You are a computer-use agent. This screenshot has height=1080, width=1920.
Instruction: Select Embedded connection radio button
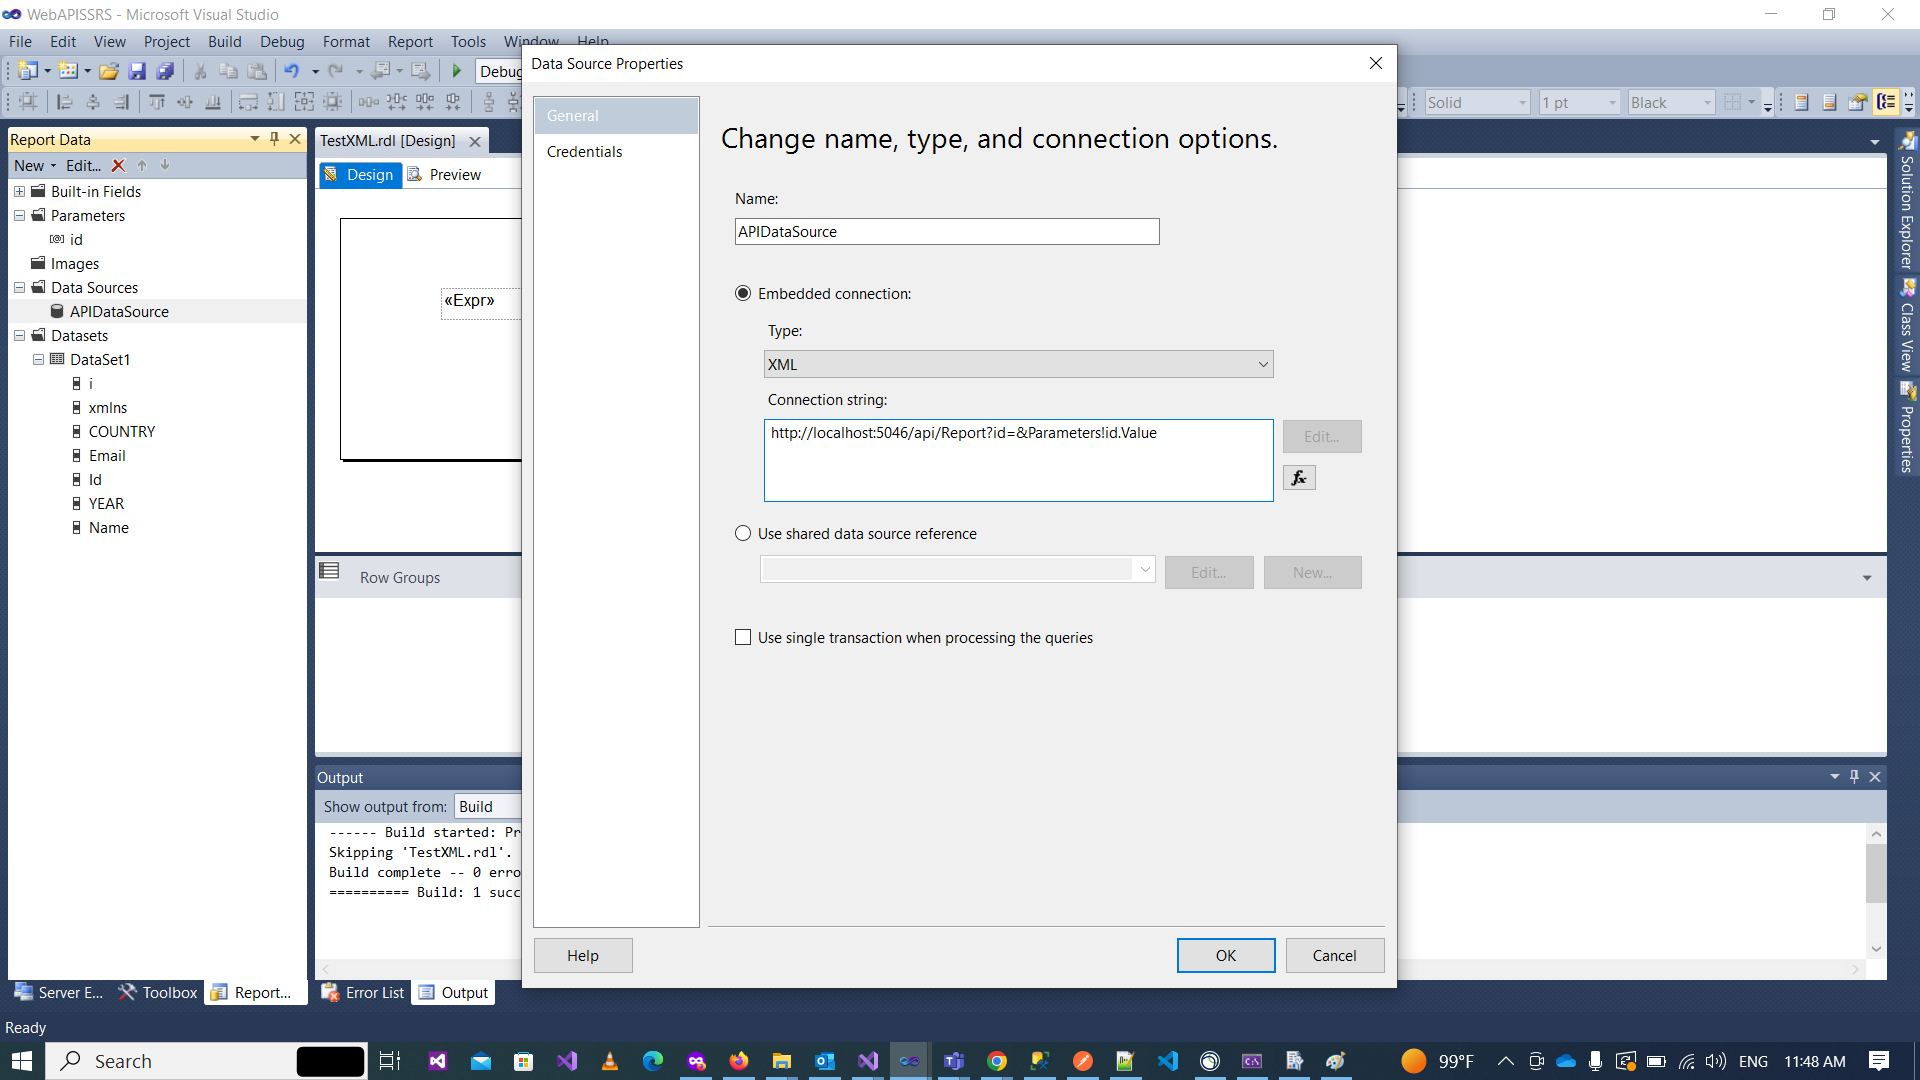pos(742,293)
